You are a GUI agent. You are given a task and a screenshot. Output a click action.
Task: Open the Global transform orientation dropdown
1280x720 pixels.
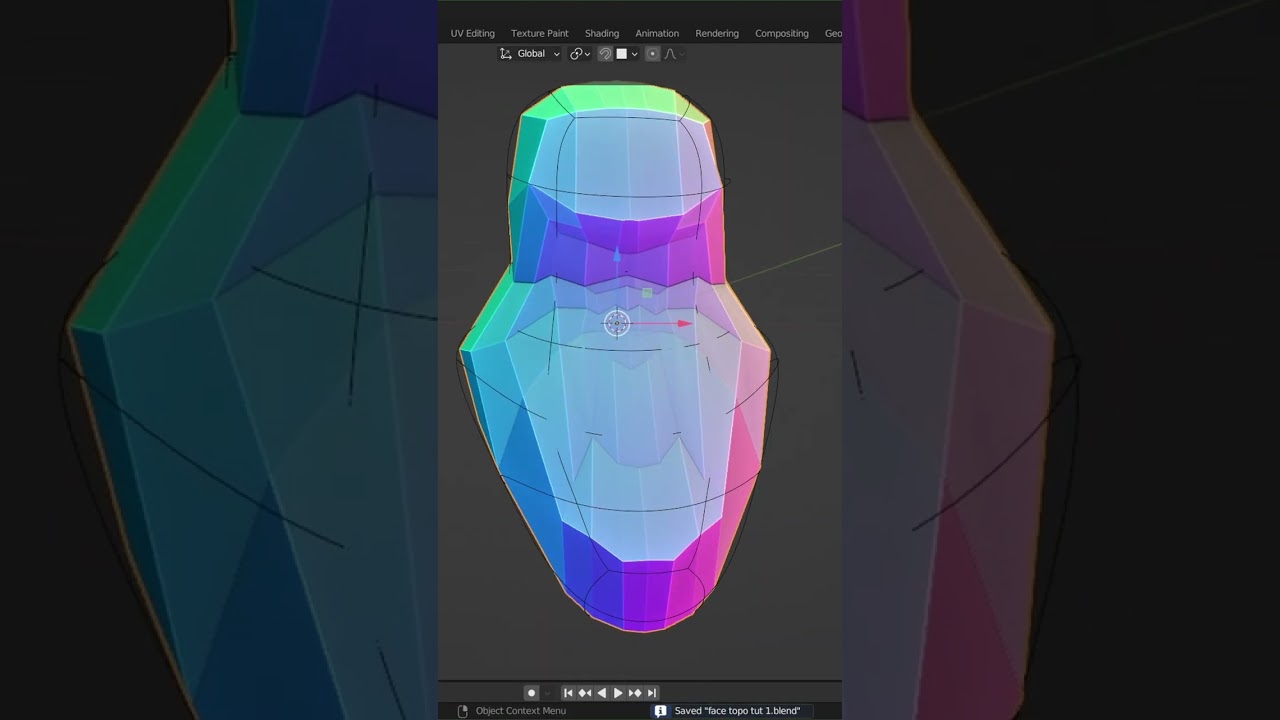click(x=530, y=54)
